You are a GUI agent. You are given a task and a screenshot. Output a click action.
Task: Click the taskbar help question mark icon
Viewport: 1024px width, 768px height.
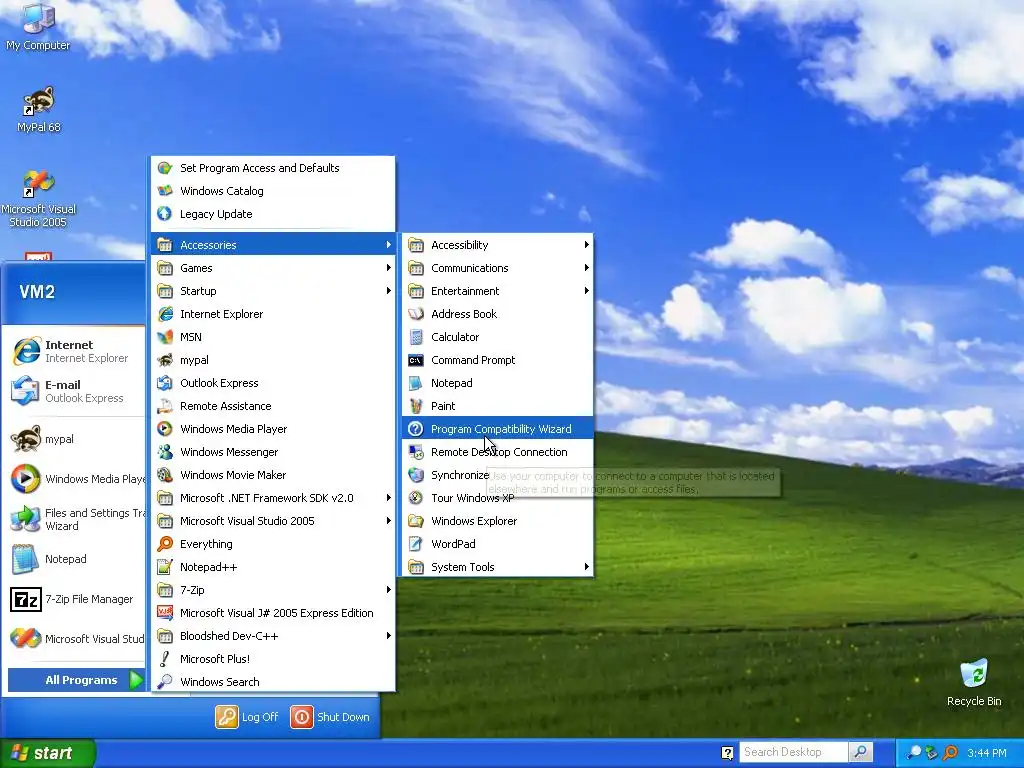[x=727, y=753]
